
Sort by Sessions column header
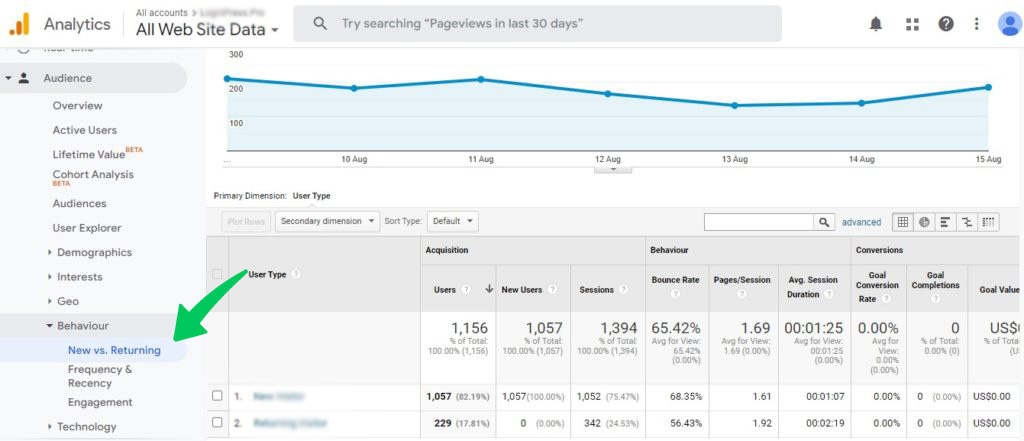tap(597, 289)
